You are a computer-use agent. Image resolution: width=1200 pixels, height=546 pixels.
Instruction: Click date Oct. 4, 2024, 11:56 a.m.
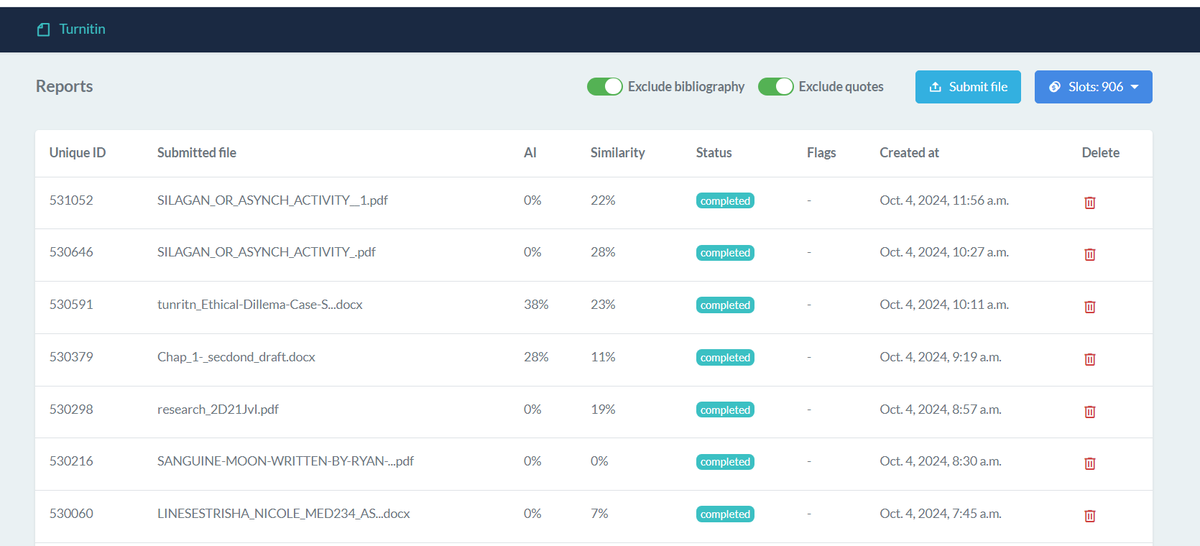point(944,200)
